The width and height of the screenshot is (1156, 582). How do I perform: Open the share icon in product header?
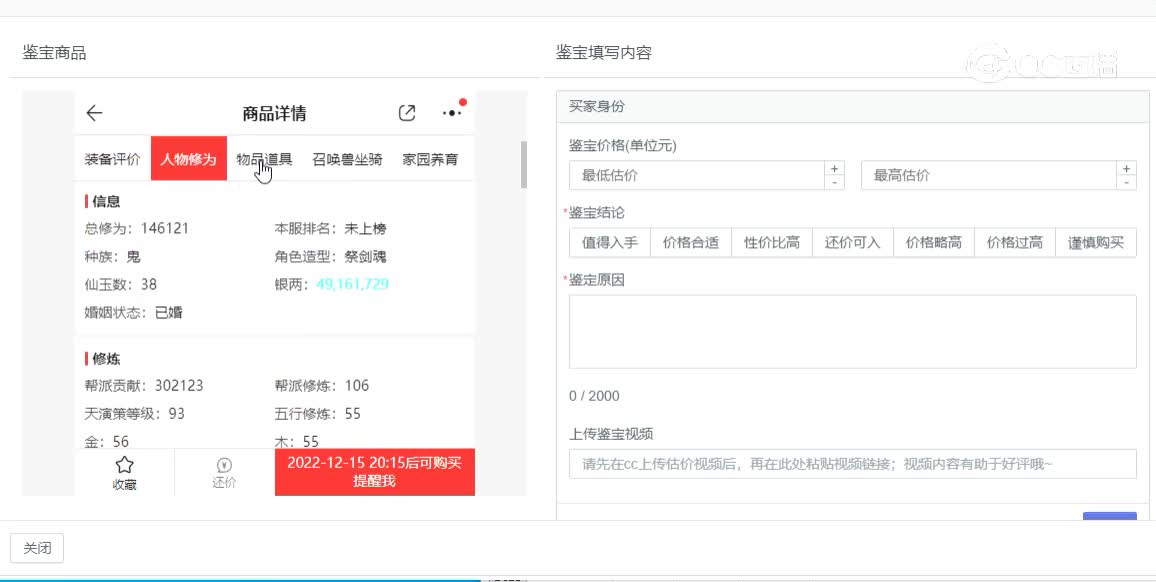coord(407,113)
